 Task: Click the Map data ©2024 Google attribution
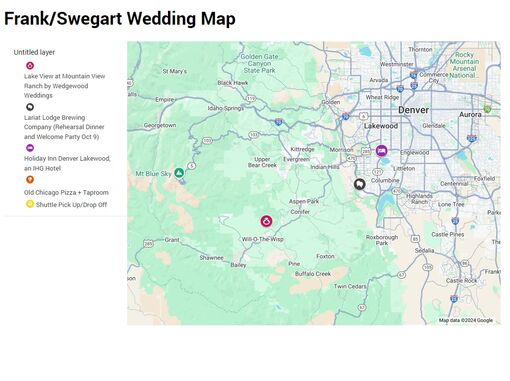click(466, 320)
